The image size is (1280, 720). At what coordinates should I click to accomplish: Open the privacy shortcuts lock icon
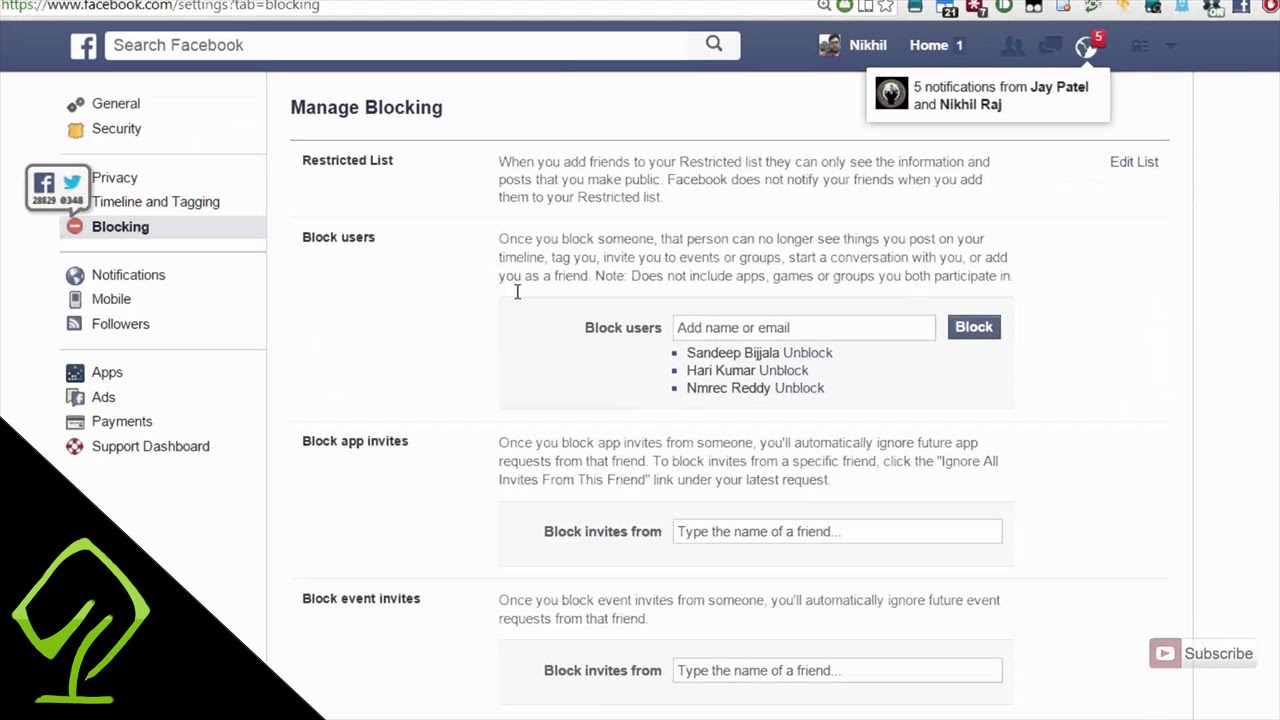point(1140,46)
